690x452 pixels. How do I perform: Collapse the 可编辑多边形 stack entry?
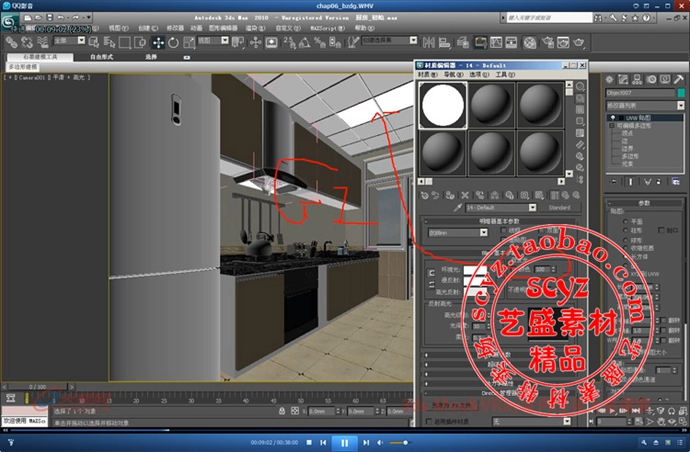[x=612, y=126]
